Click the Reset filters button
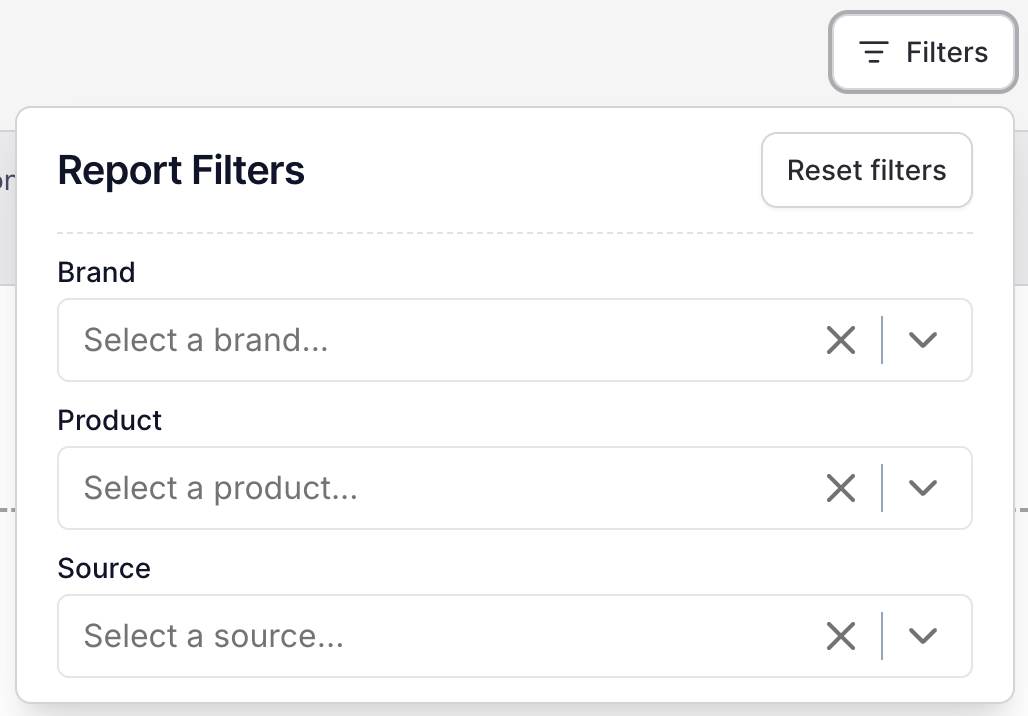1028x716 pixels. [x=866, y=170]
